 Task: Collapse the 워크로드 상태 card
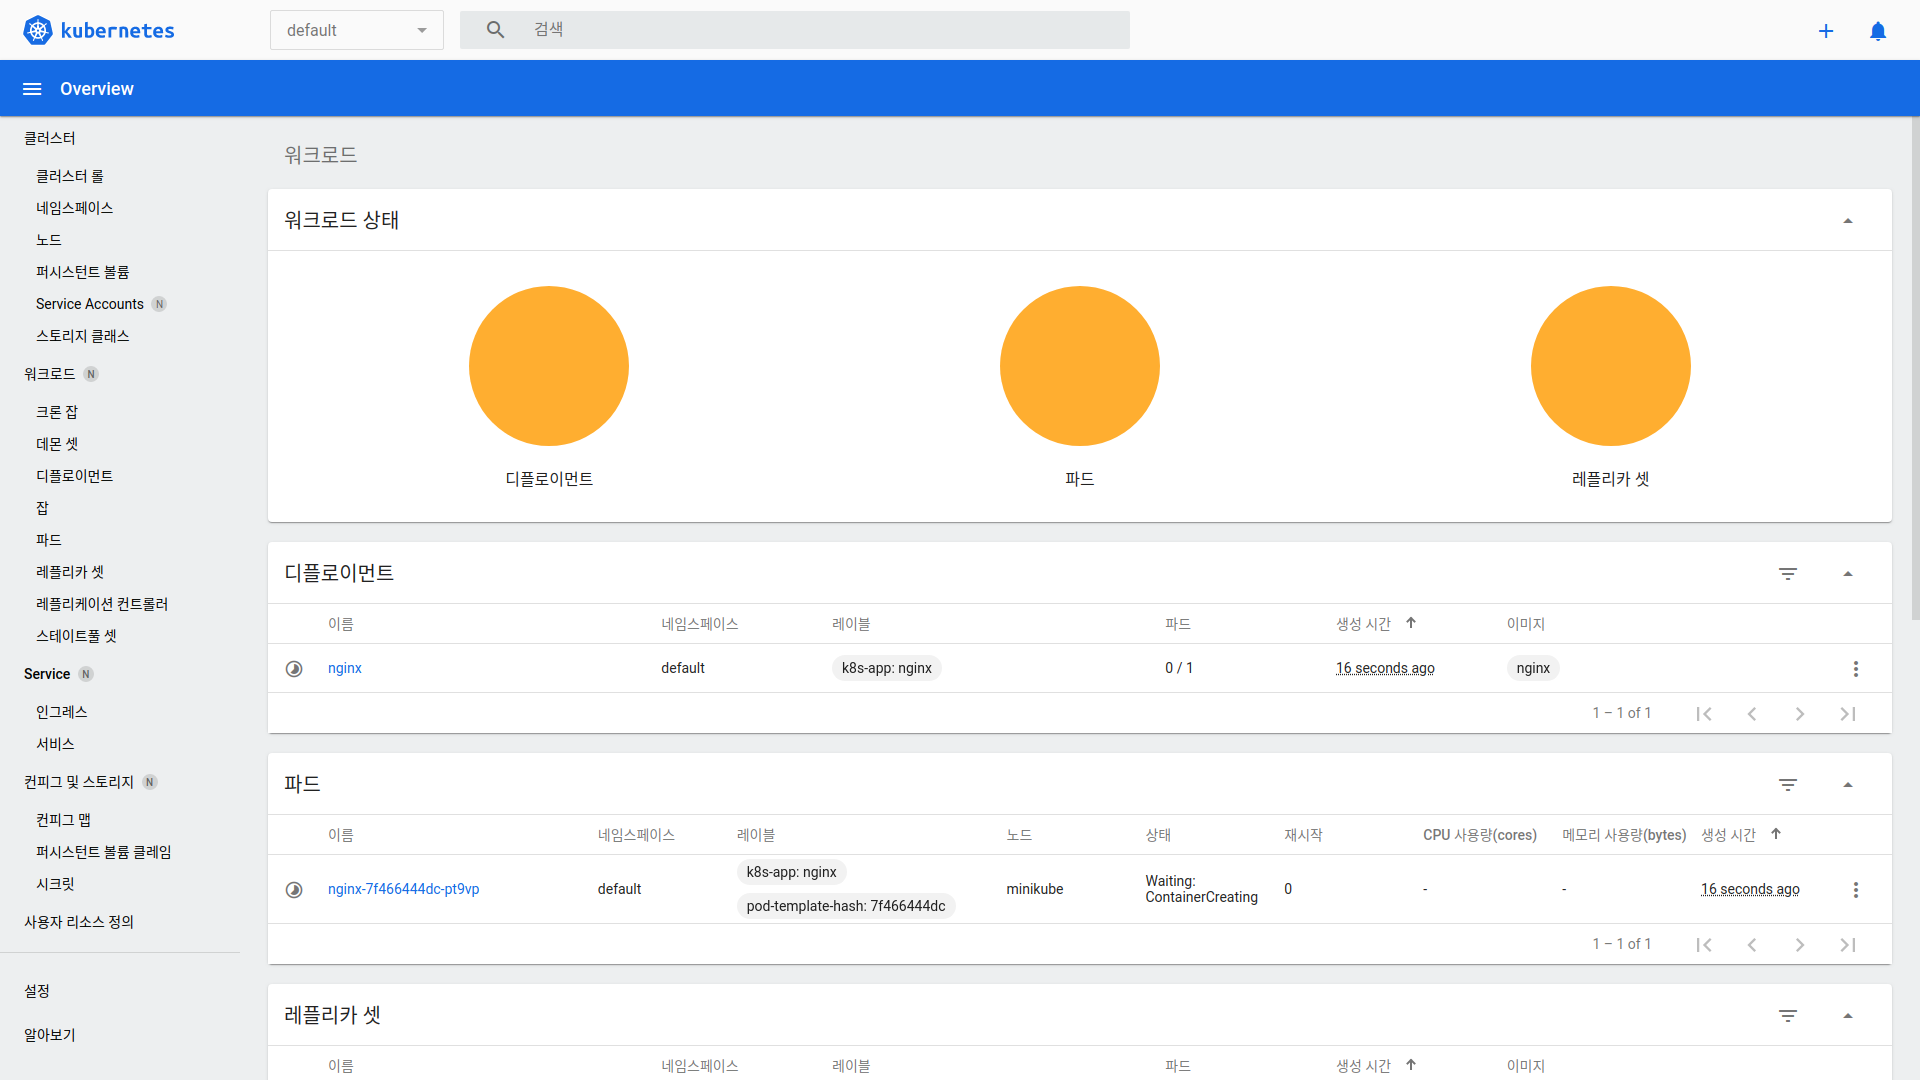click(1848, 221)
